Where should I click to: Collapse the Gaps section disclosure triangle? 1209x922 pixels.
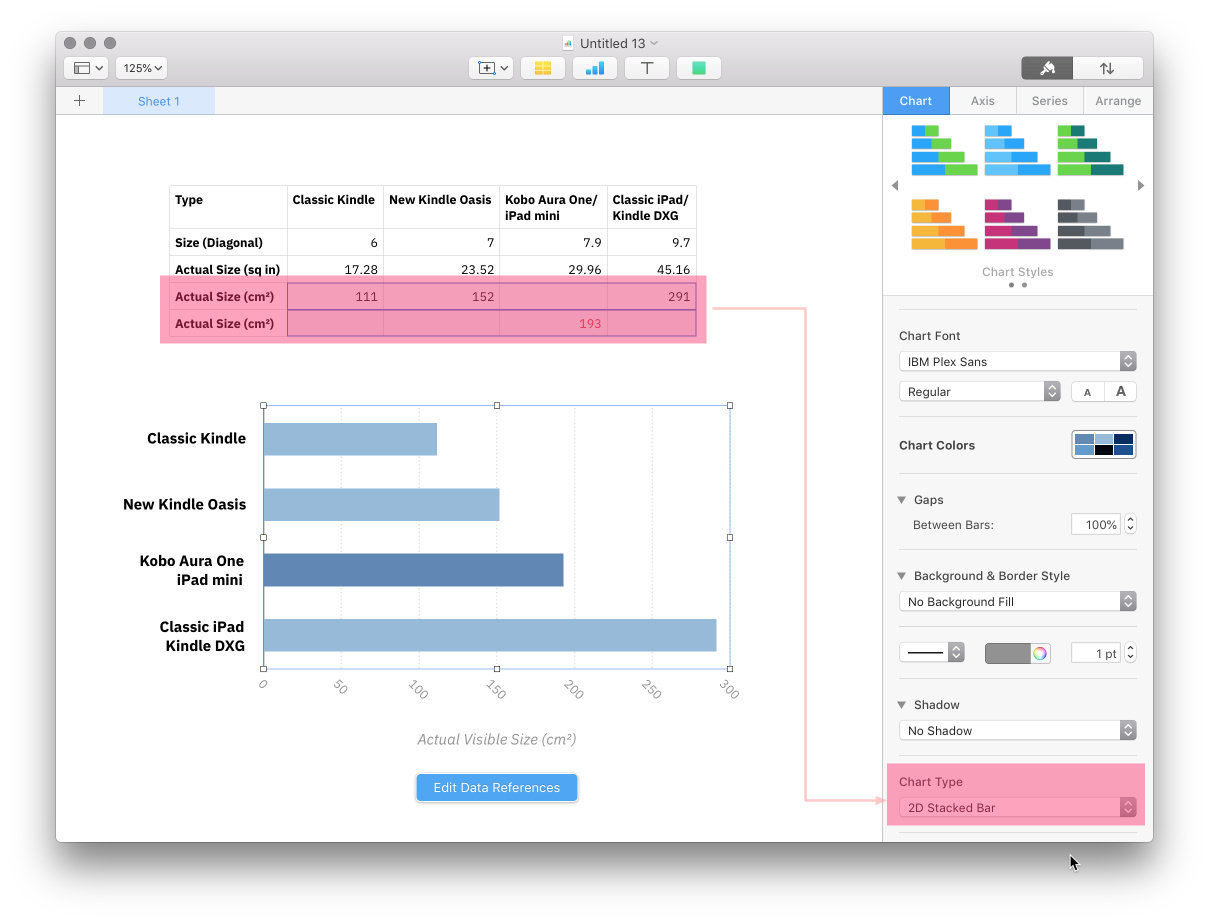point(902,500)
